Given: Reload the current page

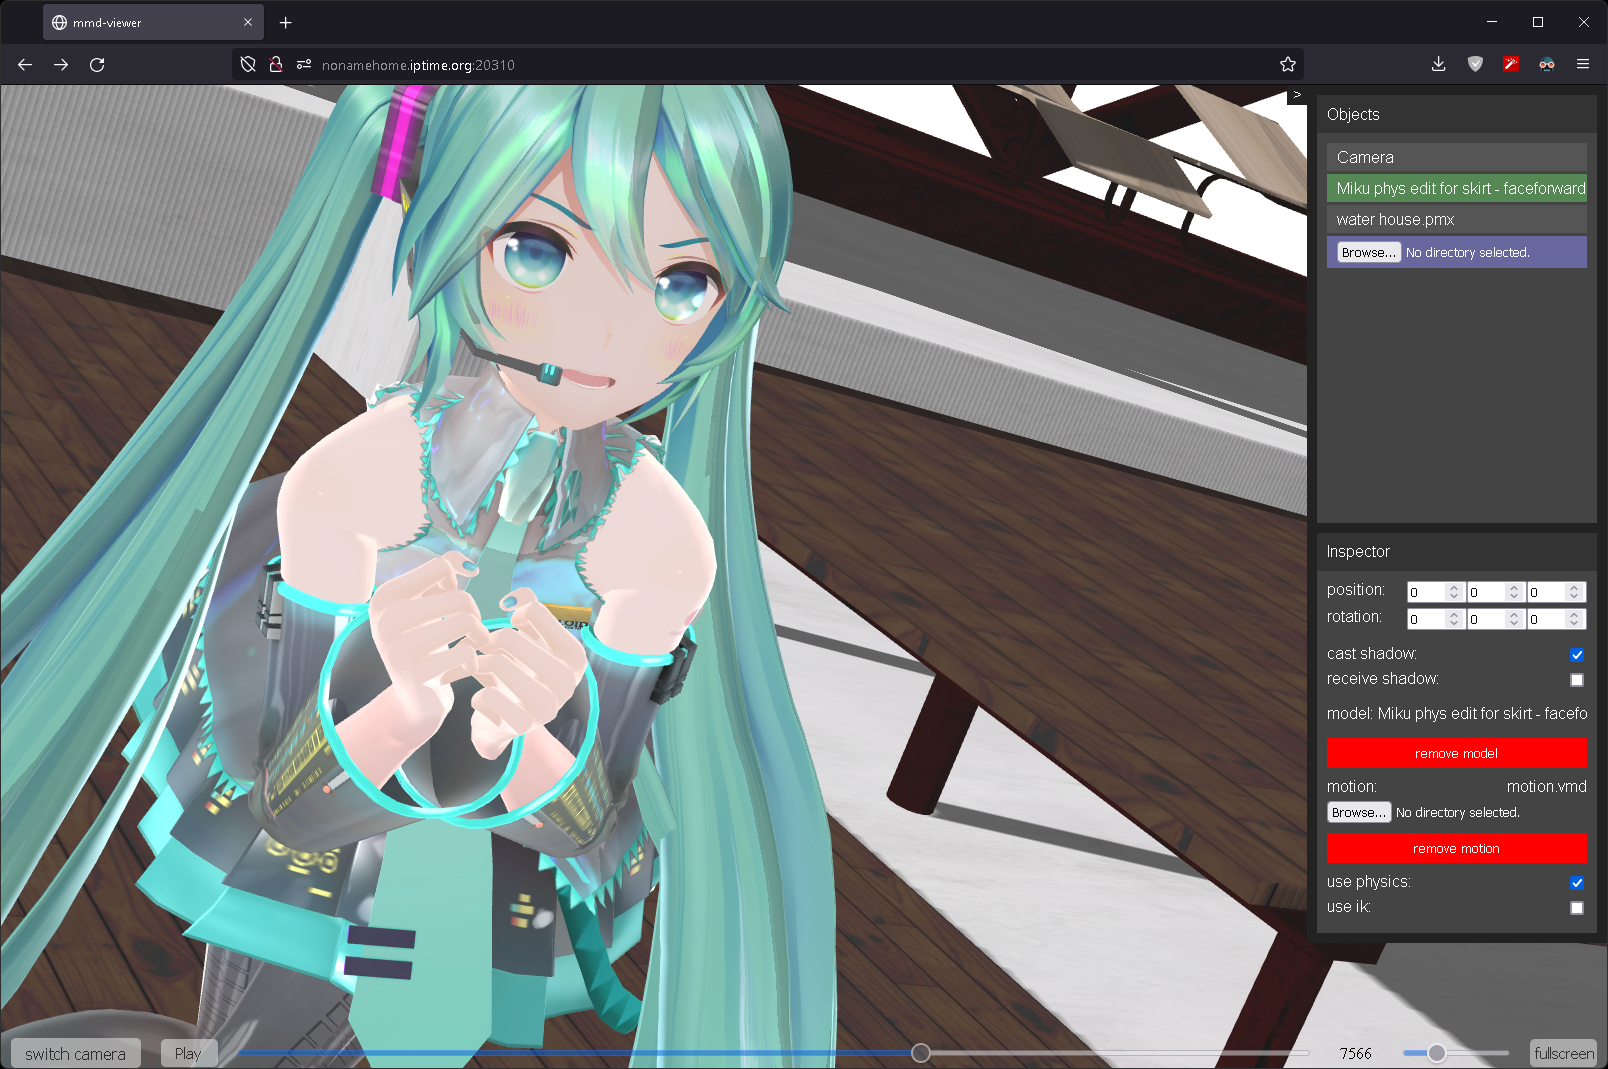Looking at the screenshot, I should point(97,65).
